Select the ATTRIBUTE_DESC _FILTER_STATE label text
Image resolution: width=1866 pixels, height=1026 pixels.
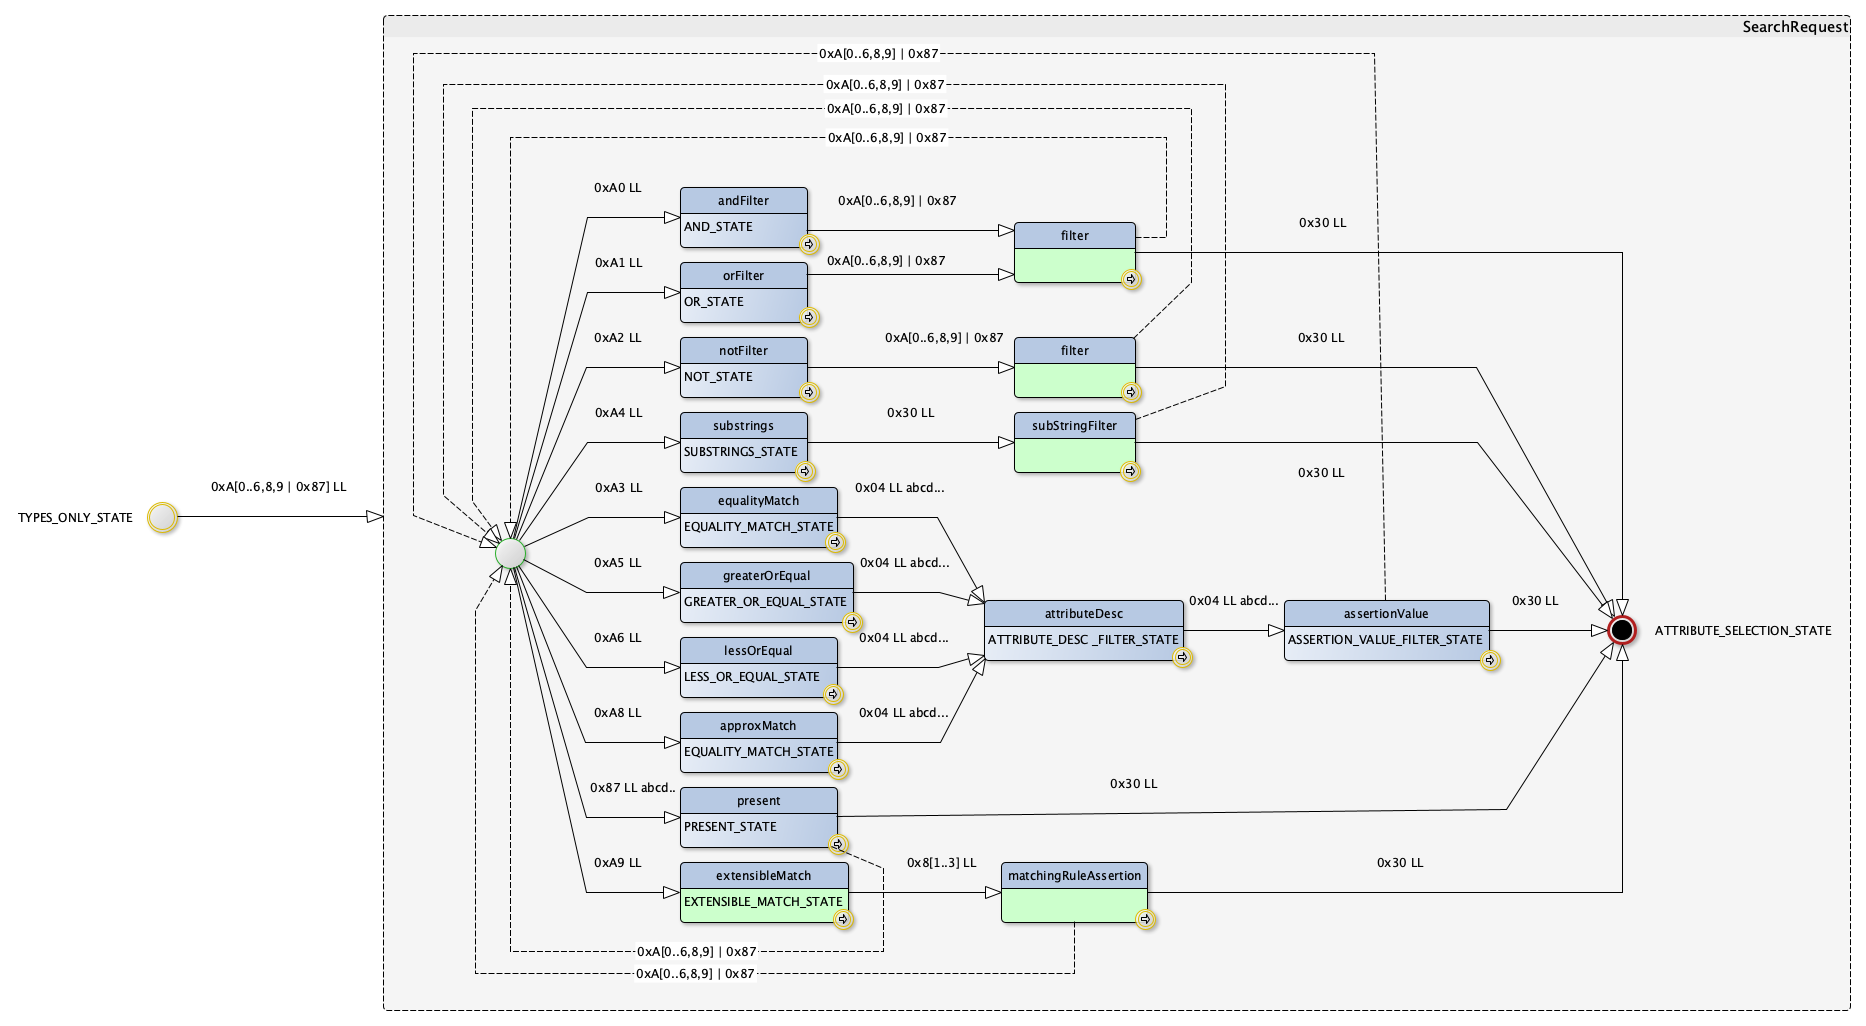coord(1083,640)
